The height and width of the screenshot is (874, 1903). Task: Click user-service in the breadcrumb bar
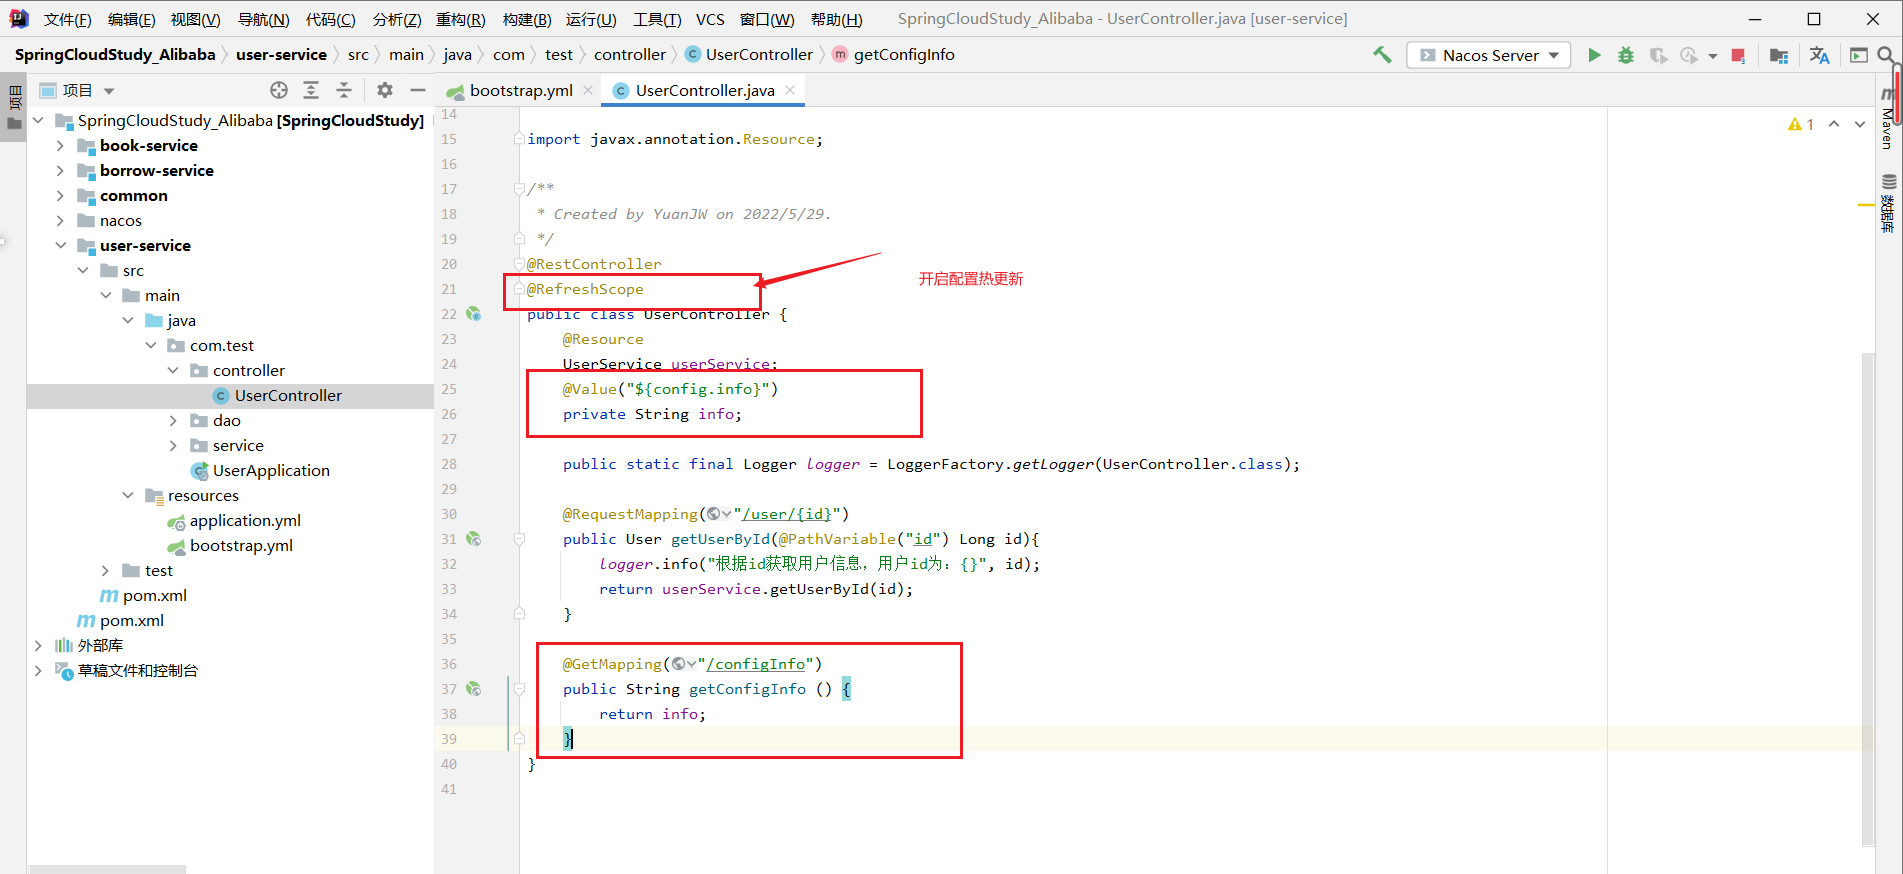[281, 55]
